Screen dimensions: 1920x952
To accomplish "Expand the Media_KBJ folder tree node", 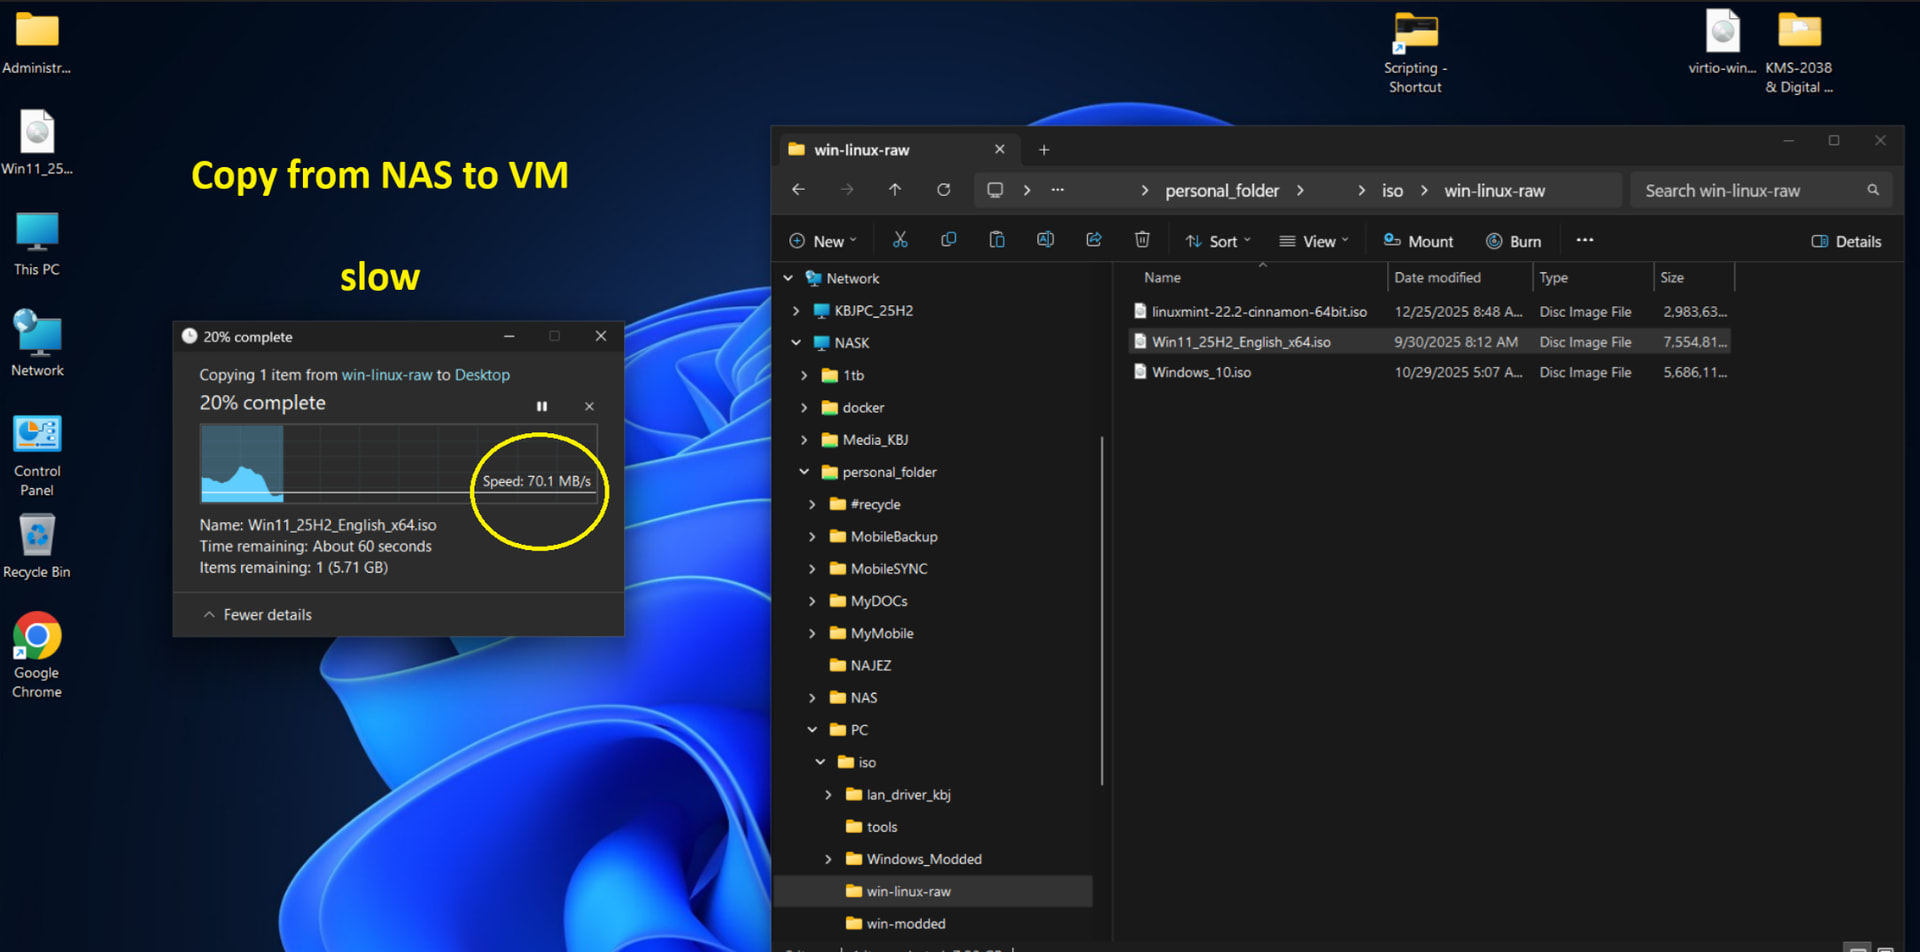I will (x=804, y=440).
